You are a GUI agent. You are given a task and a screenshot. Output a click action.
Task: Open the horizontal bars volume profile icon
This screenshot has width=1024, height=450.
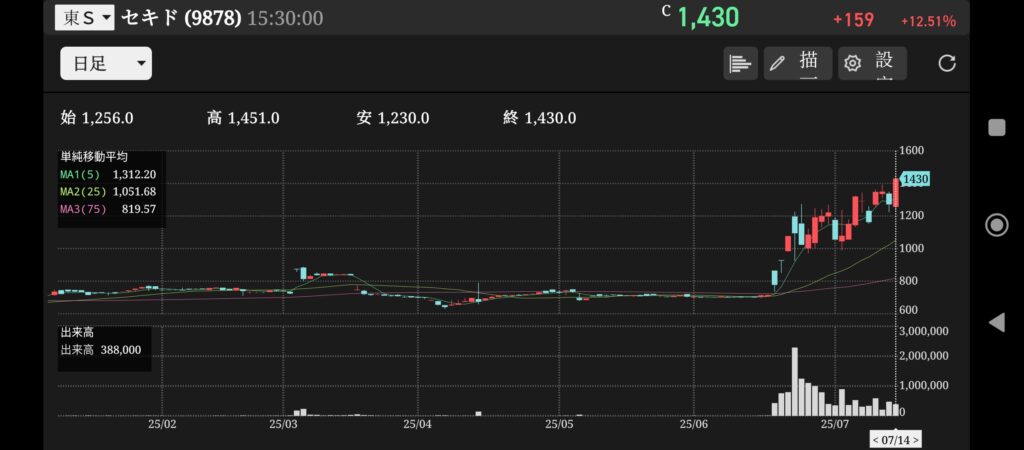pos(741,63)
